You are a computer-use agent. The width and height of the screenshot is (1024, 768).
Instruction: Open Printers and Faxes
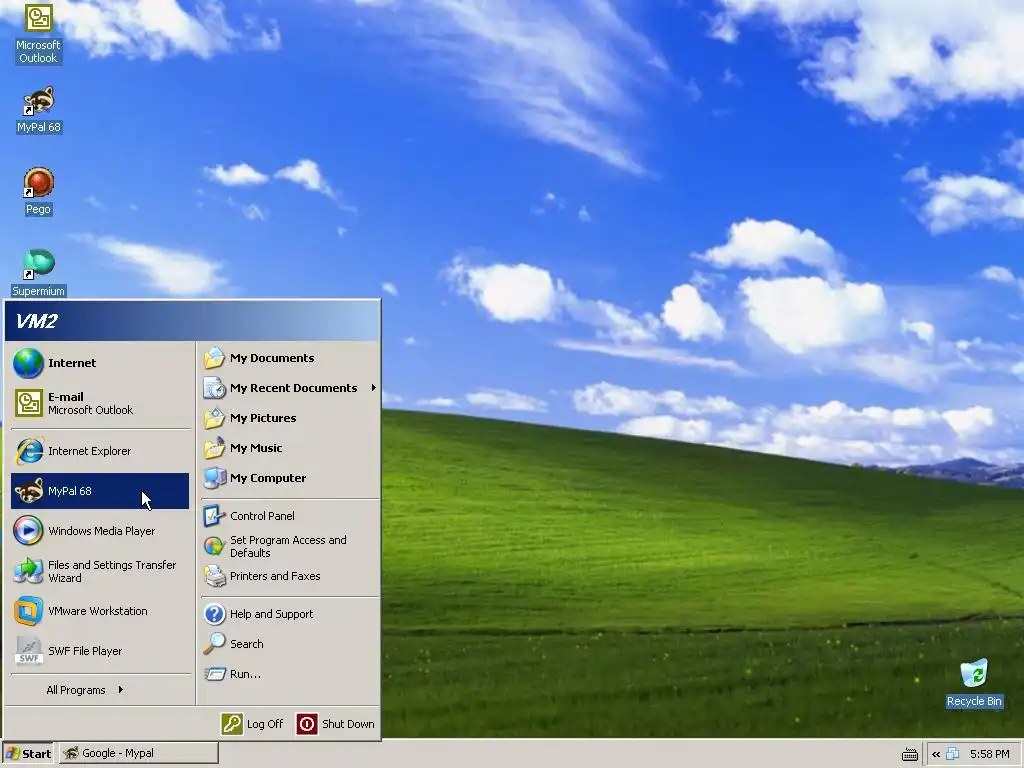pos(290,576)
